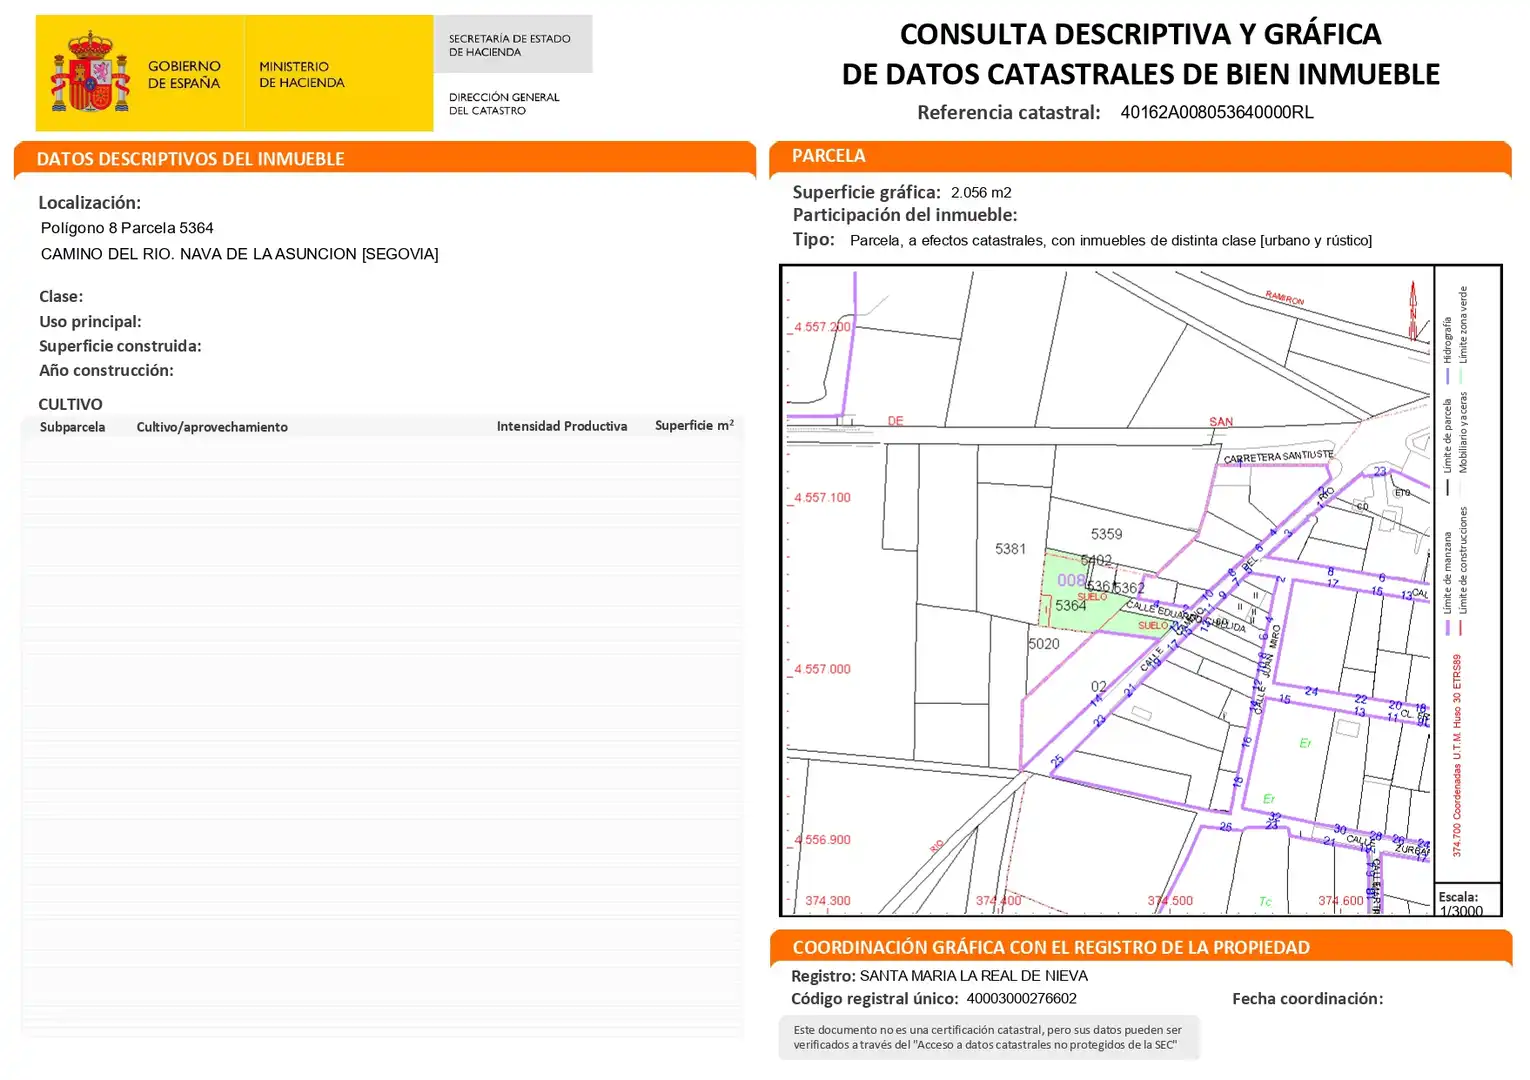Click the 'CULTIVO' table heading

point(70,404)
